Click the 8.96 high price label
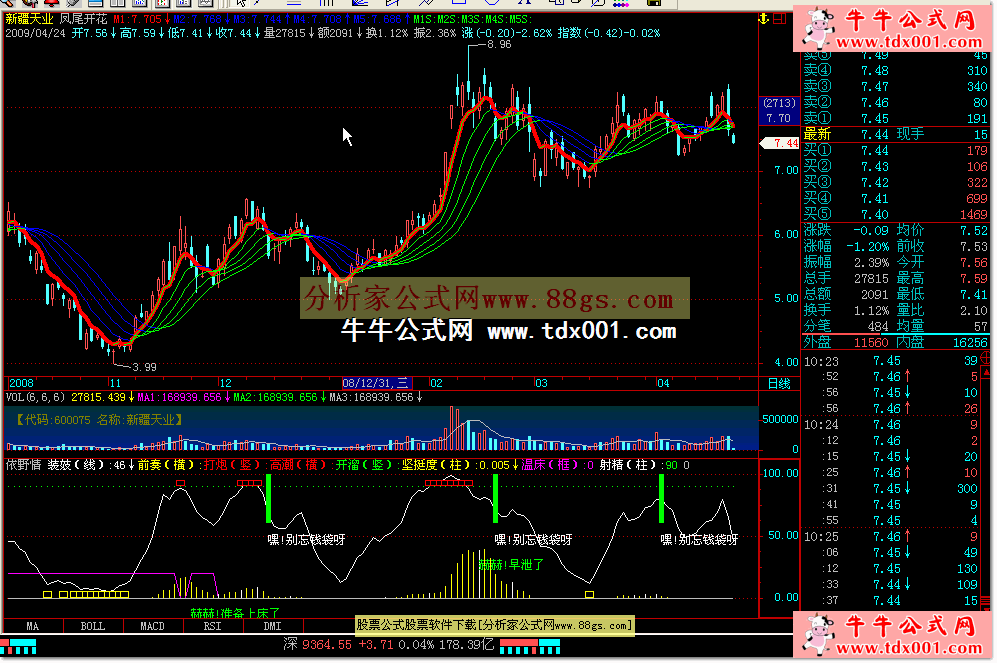 point(498,44)
